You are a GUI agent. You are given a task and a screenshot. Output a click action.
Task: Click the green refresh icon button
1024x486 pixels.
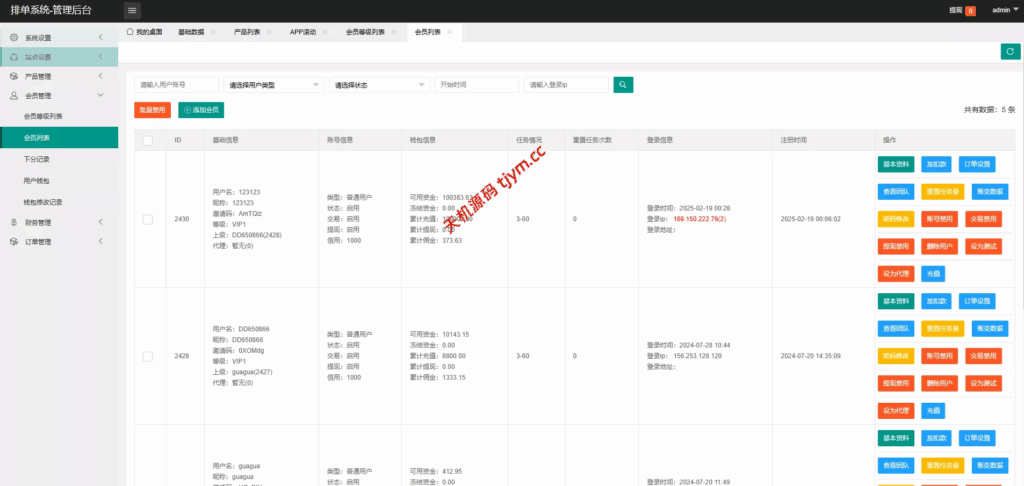pyautogui.click(x=1009, y=51)
